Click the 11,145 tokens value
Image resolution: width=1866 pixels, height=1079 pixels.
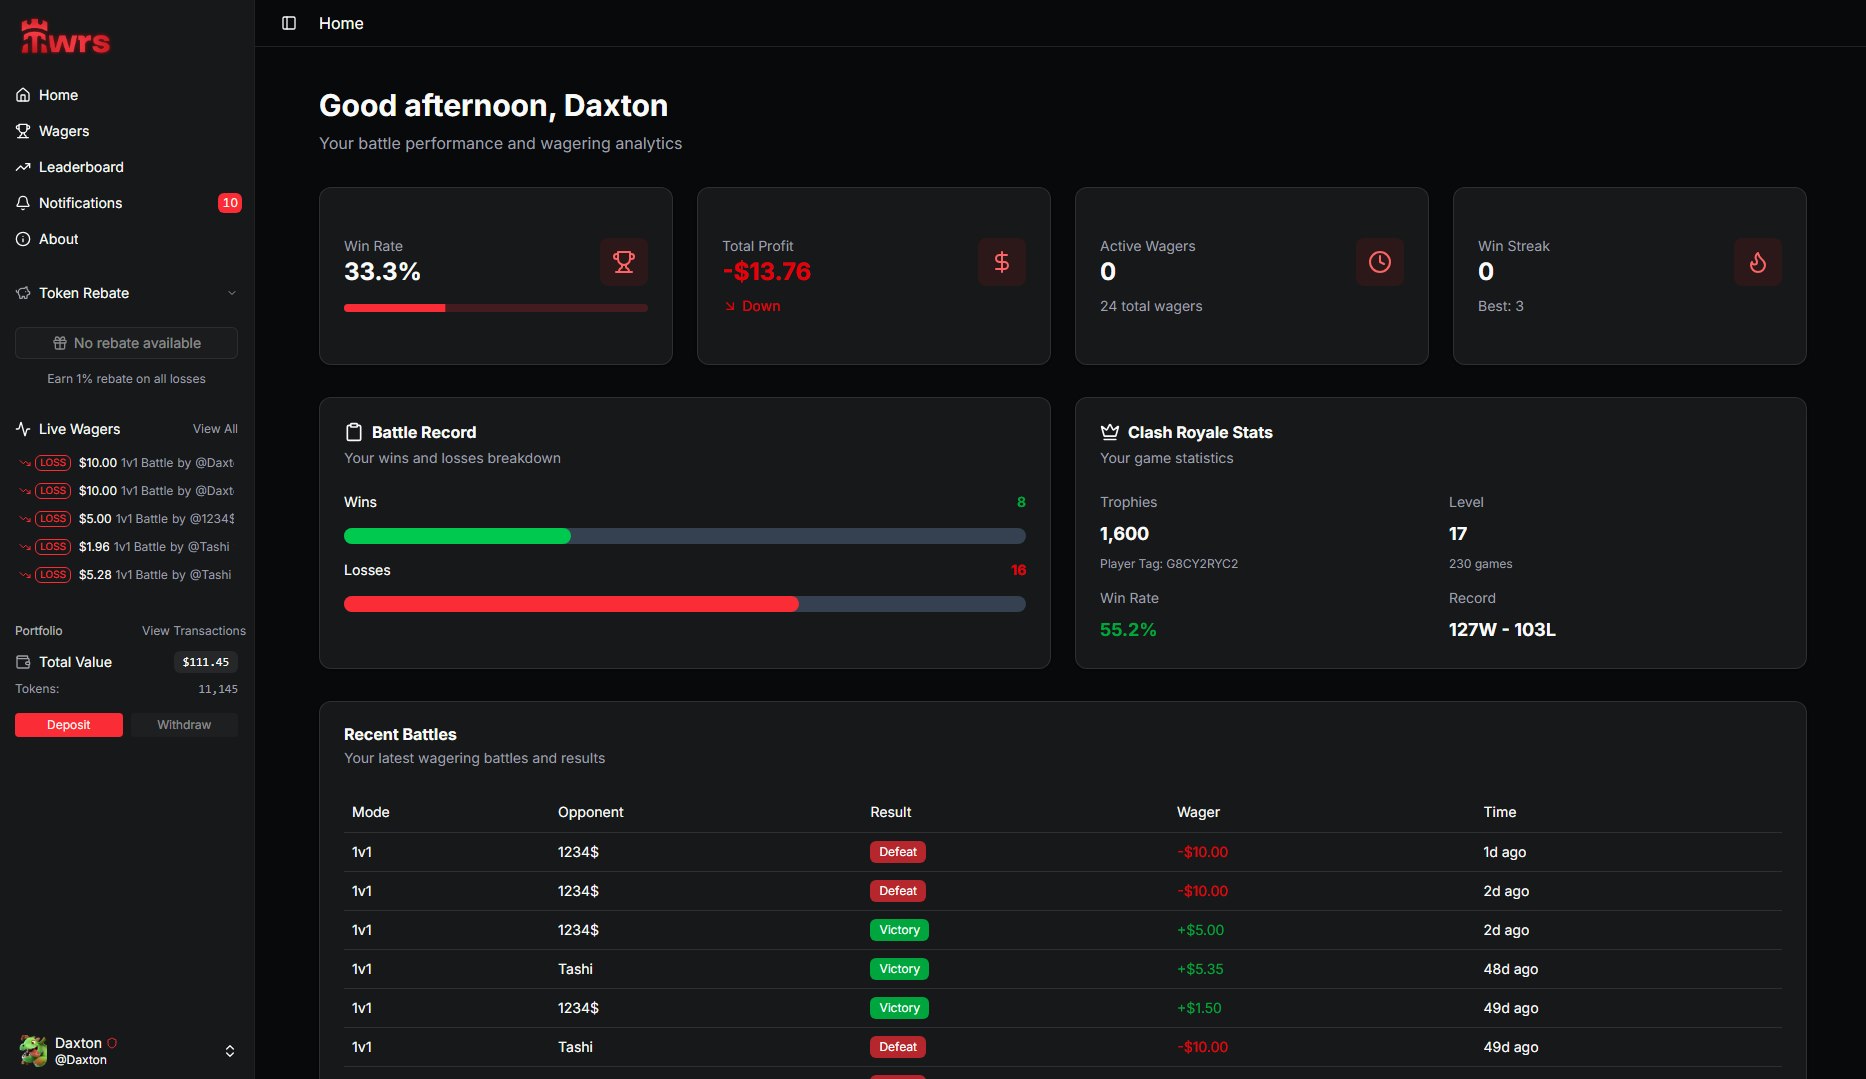(x=218, y=689)
